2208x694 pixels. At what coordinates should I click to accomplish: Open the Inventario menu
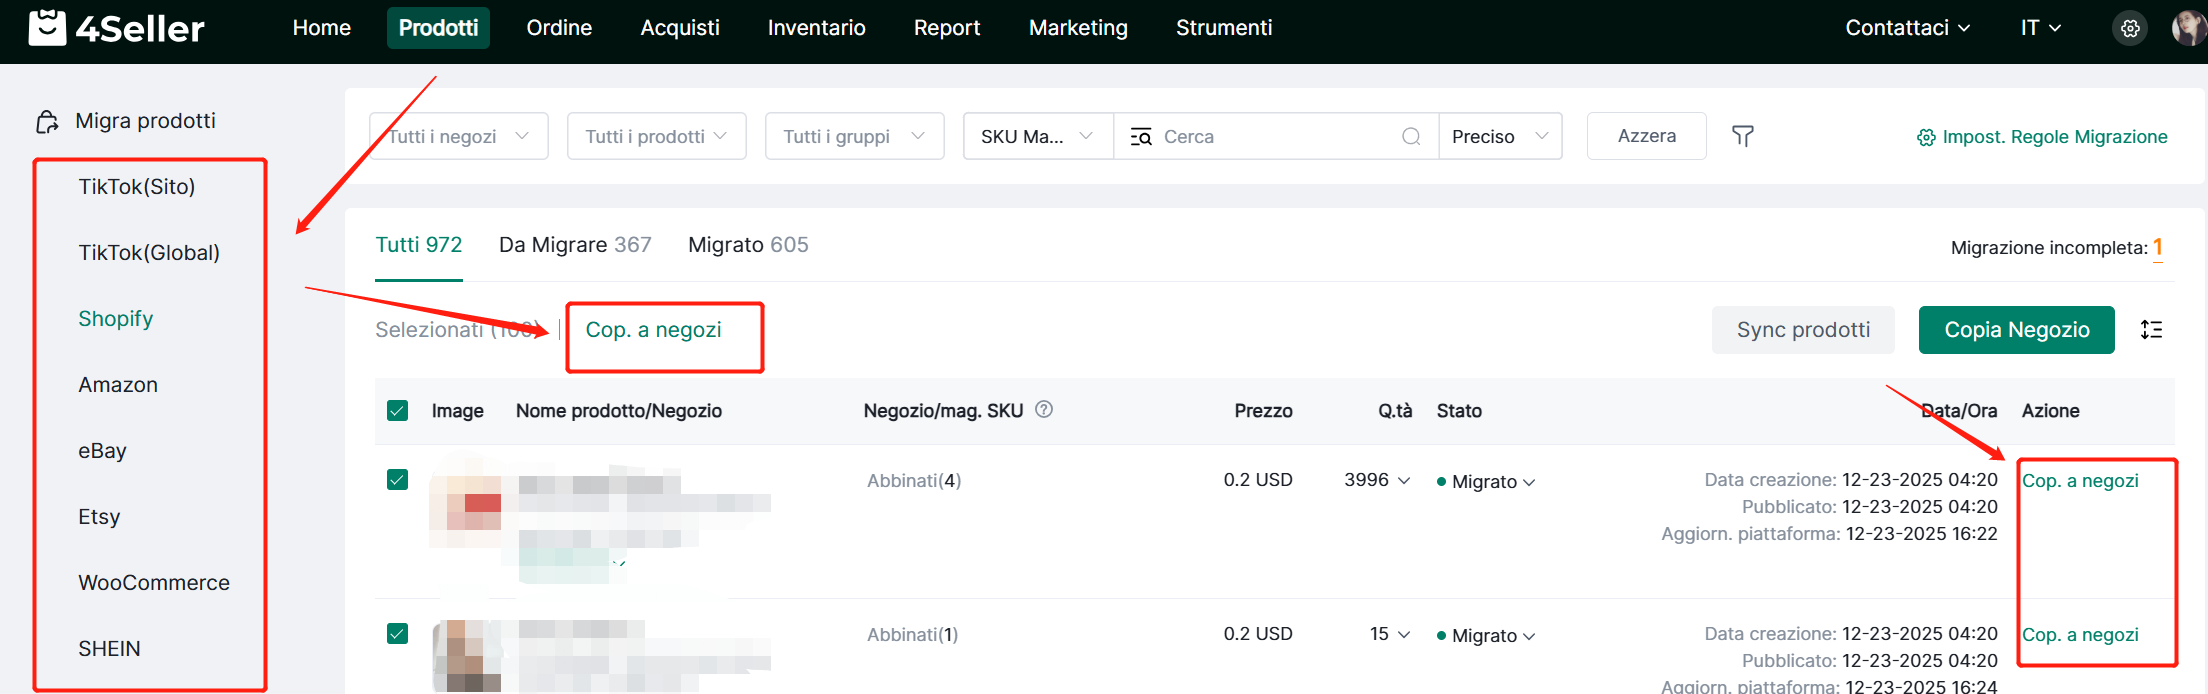(x=816, y=28)
